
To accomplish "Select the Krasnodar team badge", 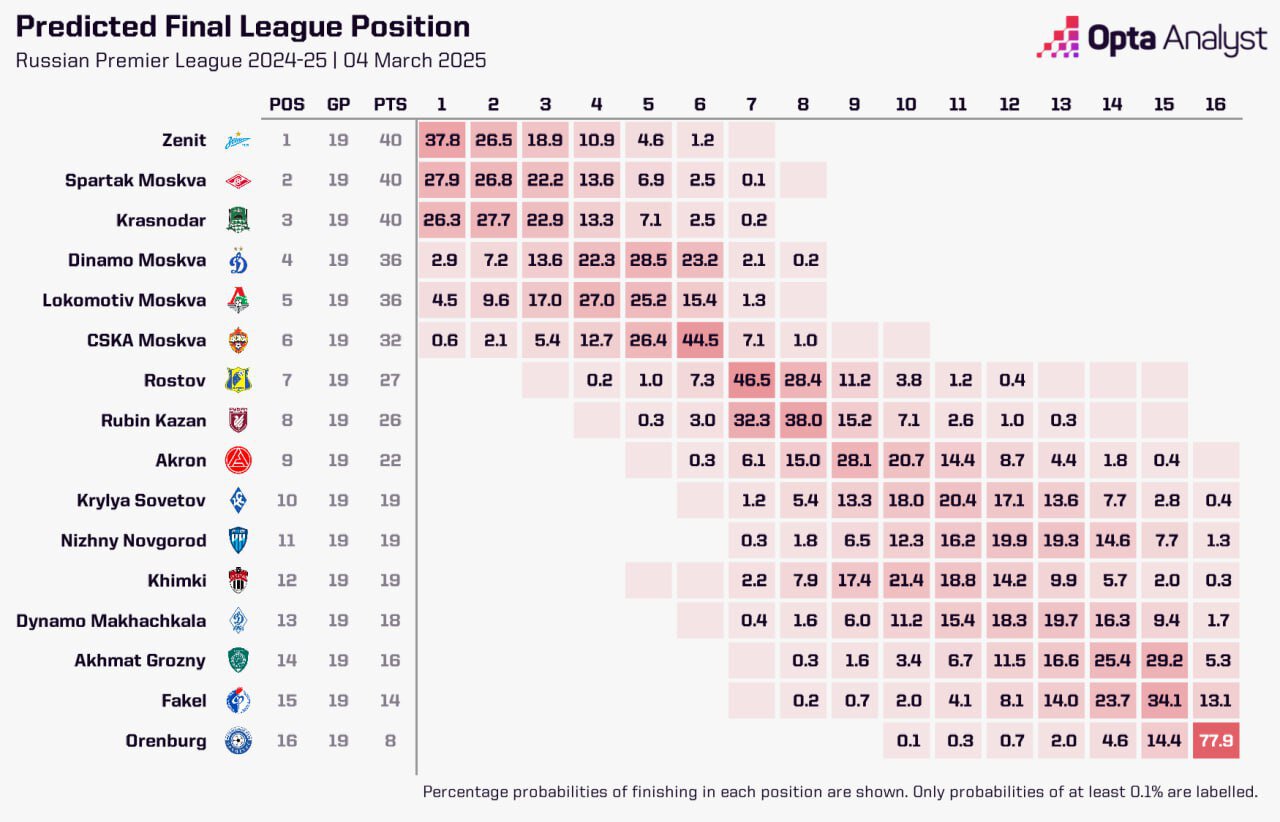I will [x=238, y=220].
